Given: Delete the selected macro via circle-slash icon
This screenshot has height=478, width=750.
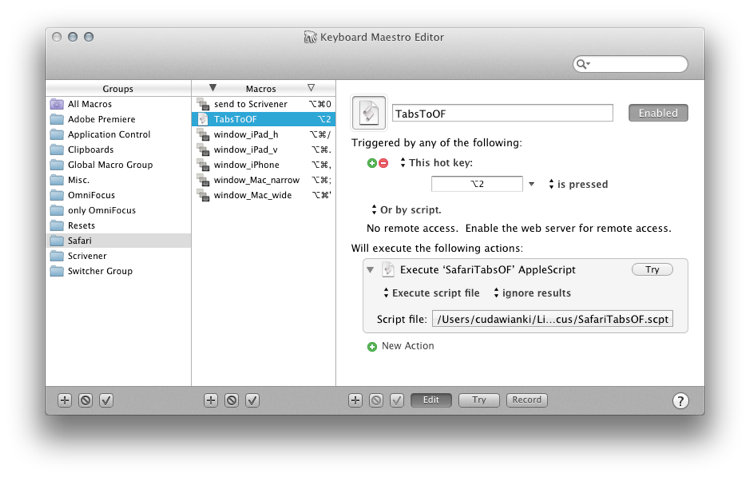Looking at the screenshot, I should 232,400.
